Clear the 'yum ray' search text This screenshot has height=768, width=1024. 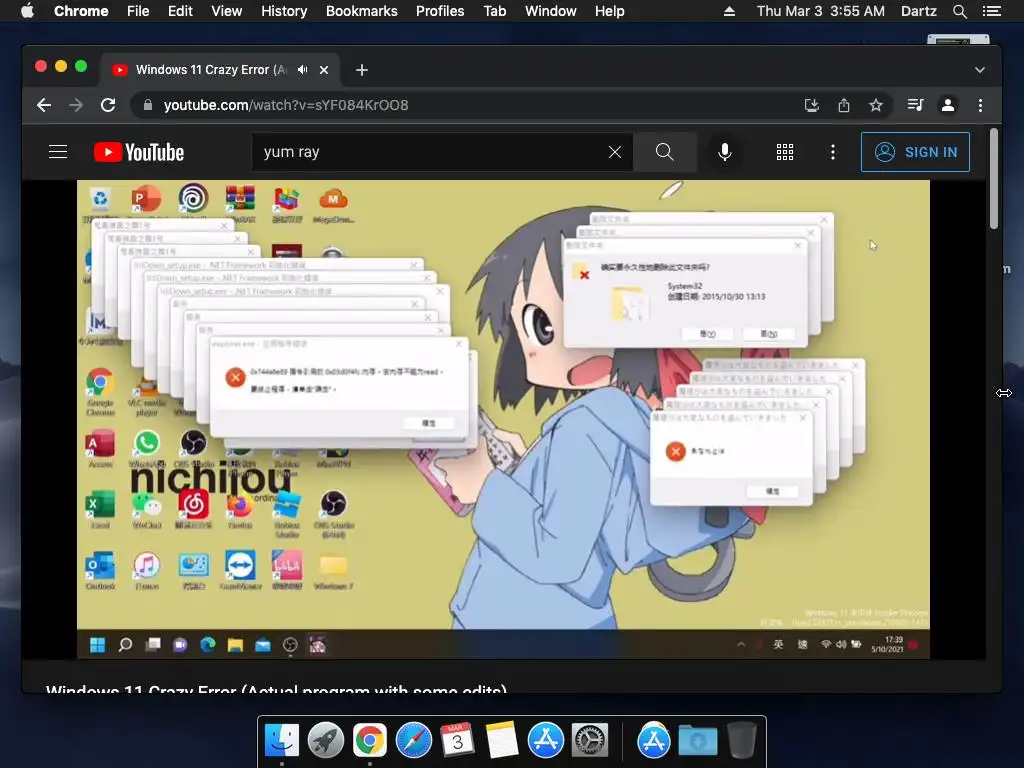615,152
